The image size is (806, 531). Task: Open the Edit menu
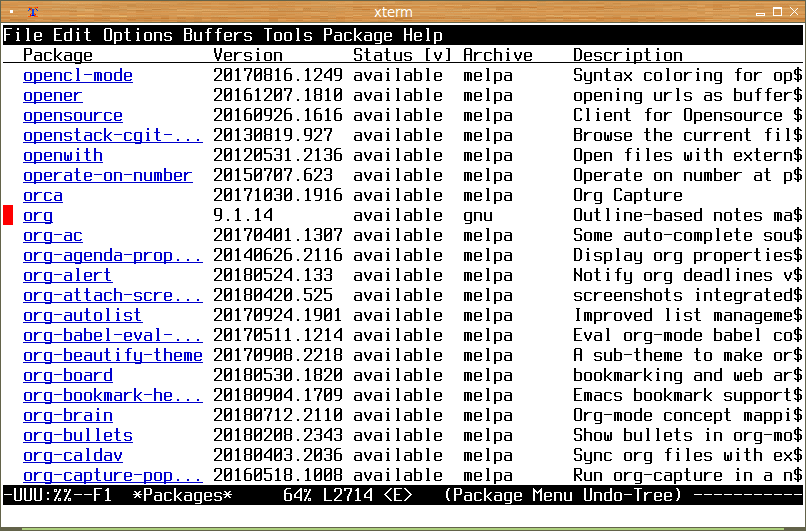coord(72,35)
